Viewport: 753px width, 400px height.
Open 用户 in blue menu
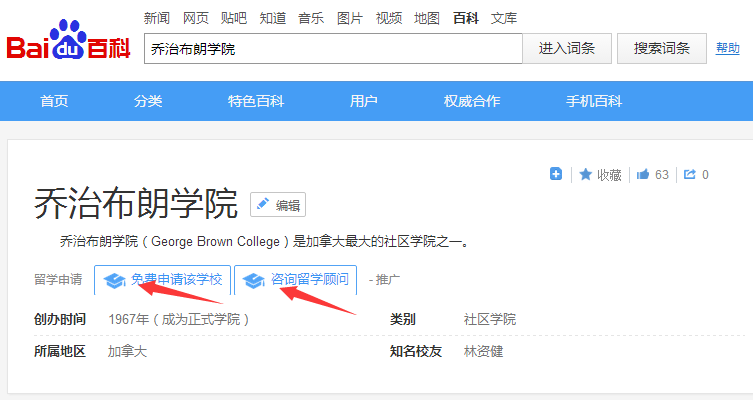[x=364, y=101]
